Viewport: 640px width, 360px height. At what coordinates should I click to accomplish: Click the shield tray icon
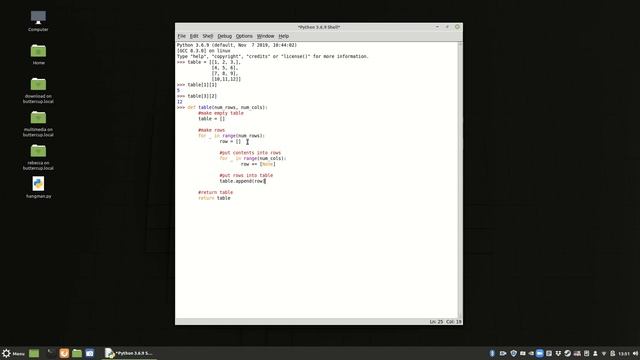(513, 353)
